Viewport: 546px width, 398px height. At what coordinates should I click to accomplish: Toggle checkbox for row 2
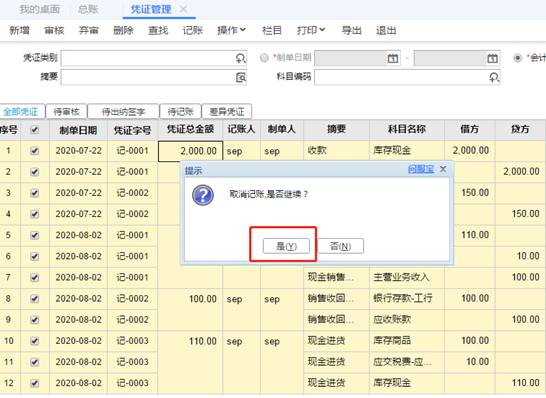pos(34,172)
